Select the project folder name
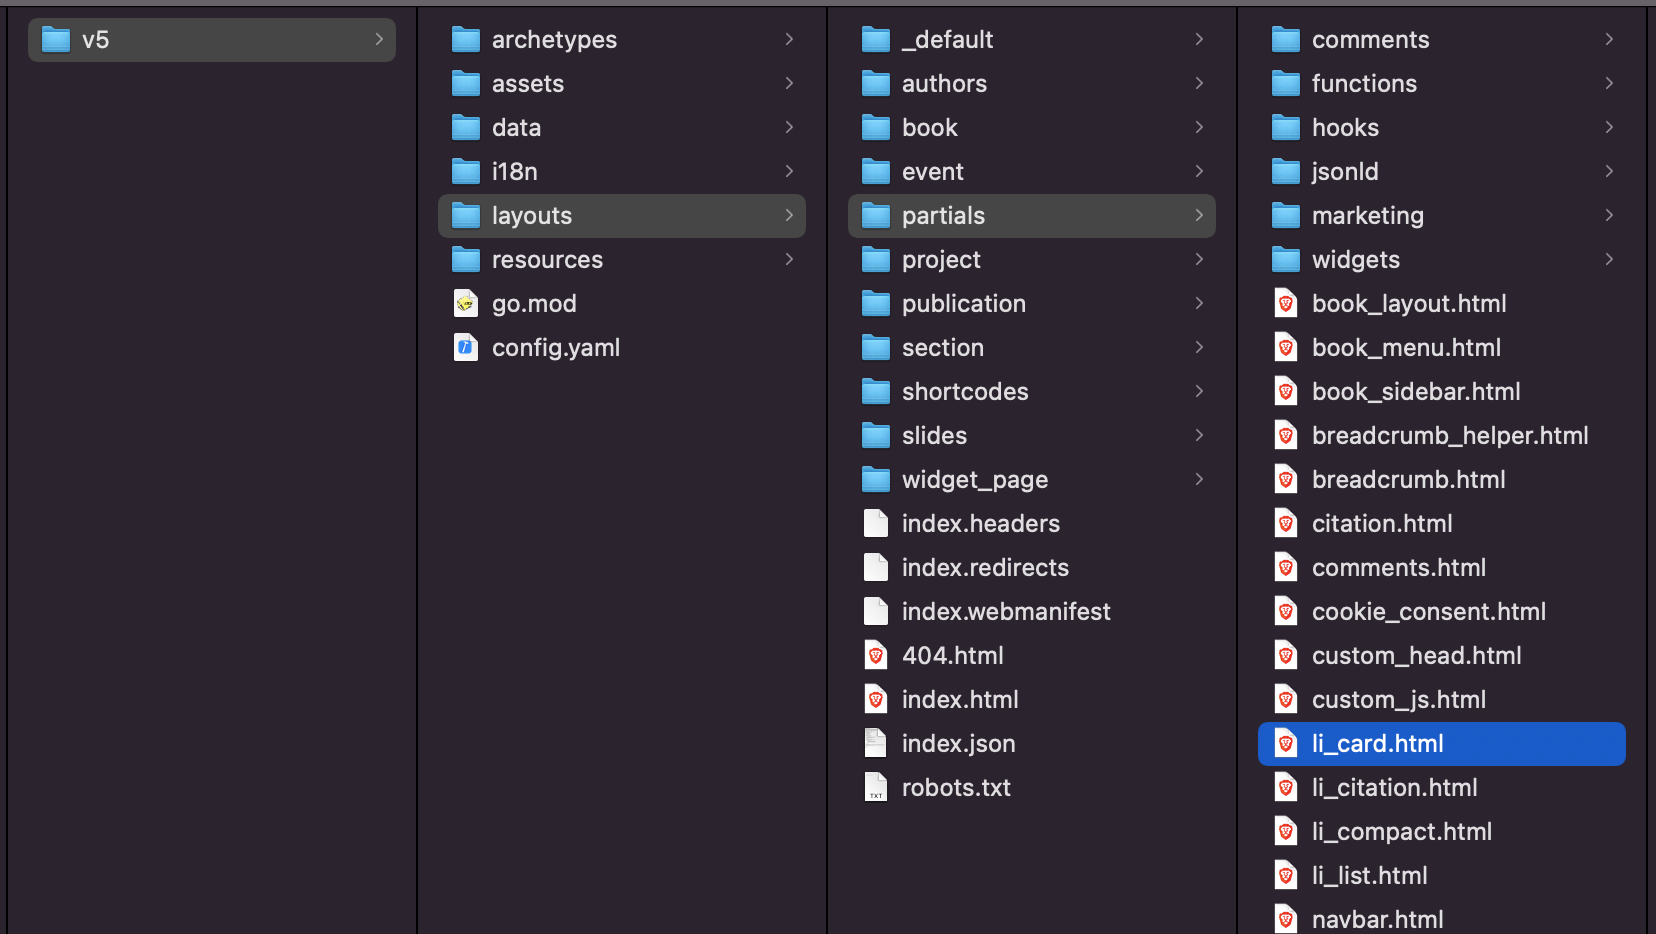Image resolution: width=1656 pixels, height=934 pixels. tap(941, 260)
